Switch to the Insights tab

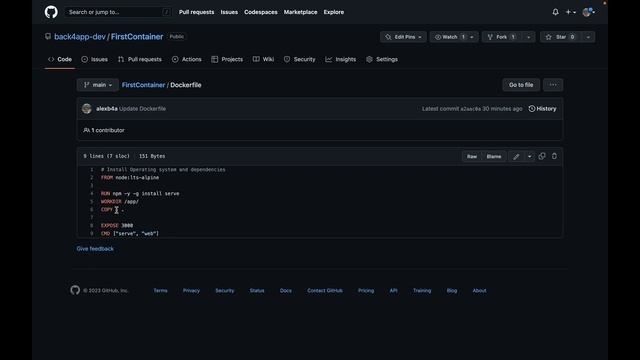pos(341,59)
